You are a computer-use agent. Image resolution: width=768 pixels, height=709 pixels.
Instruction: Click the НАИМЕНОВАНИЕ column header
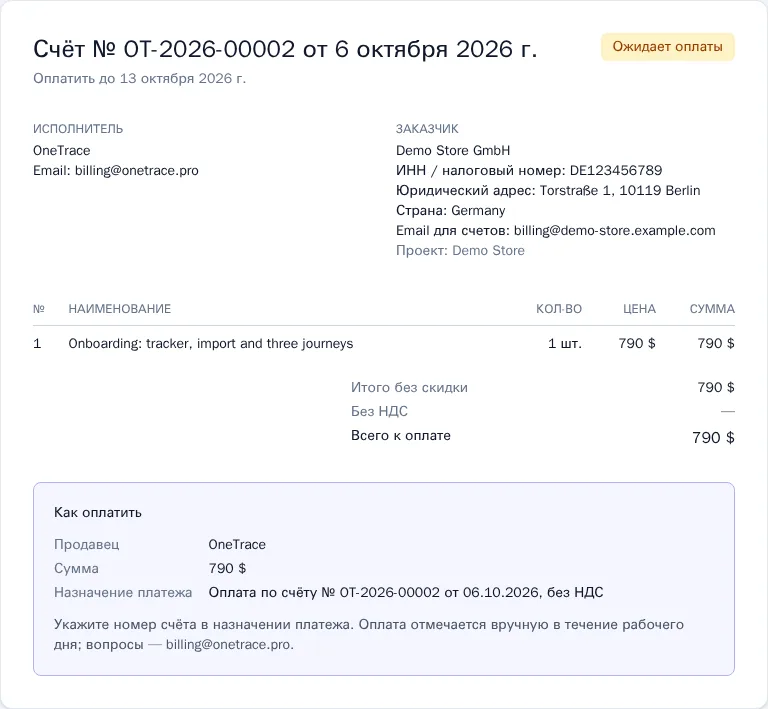[120, 309]
